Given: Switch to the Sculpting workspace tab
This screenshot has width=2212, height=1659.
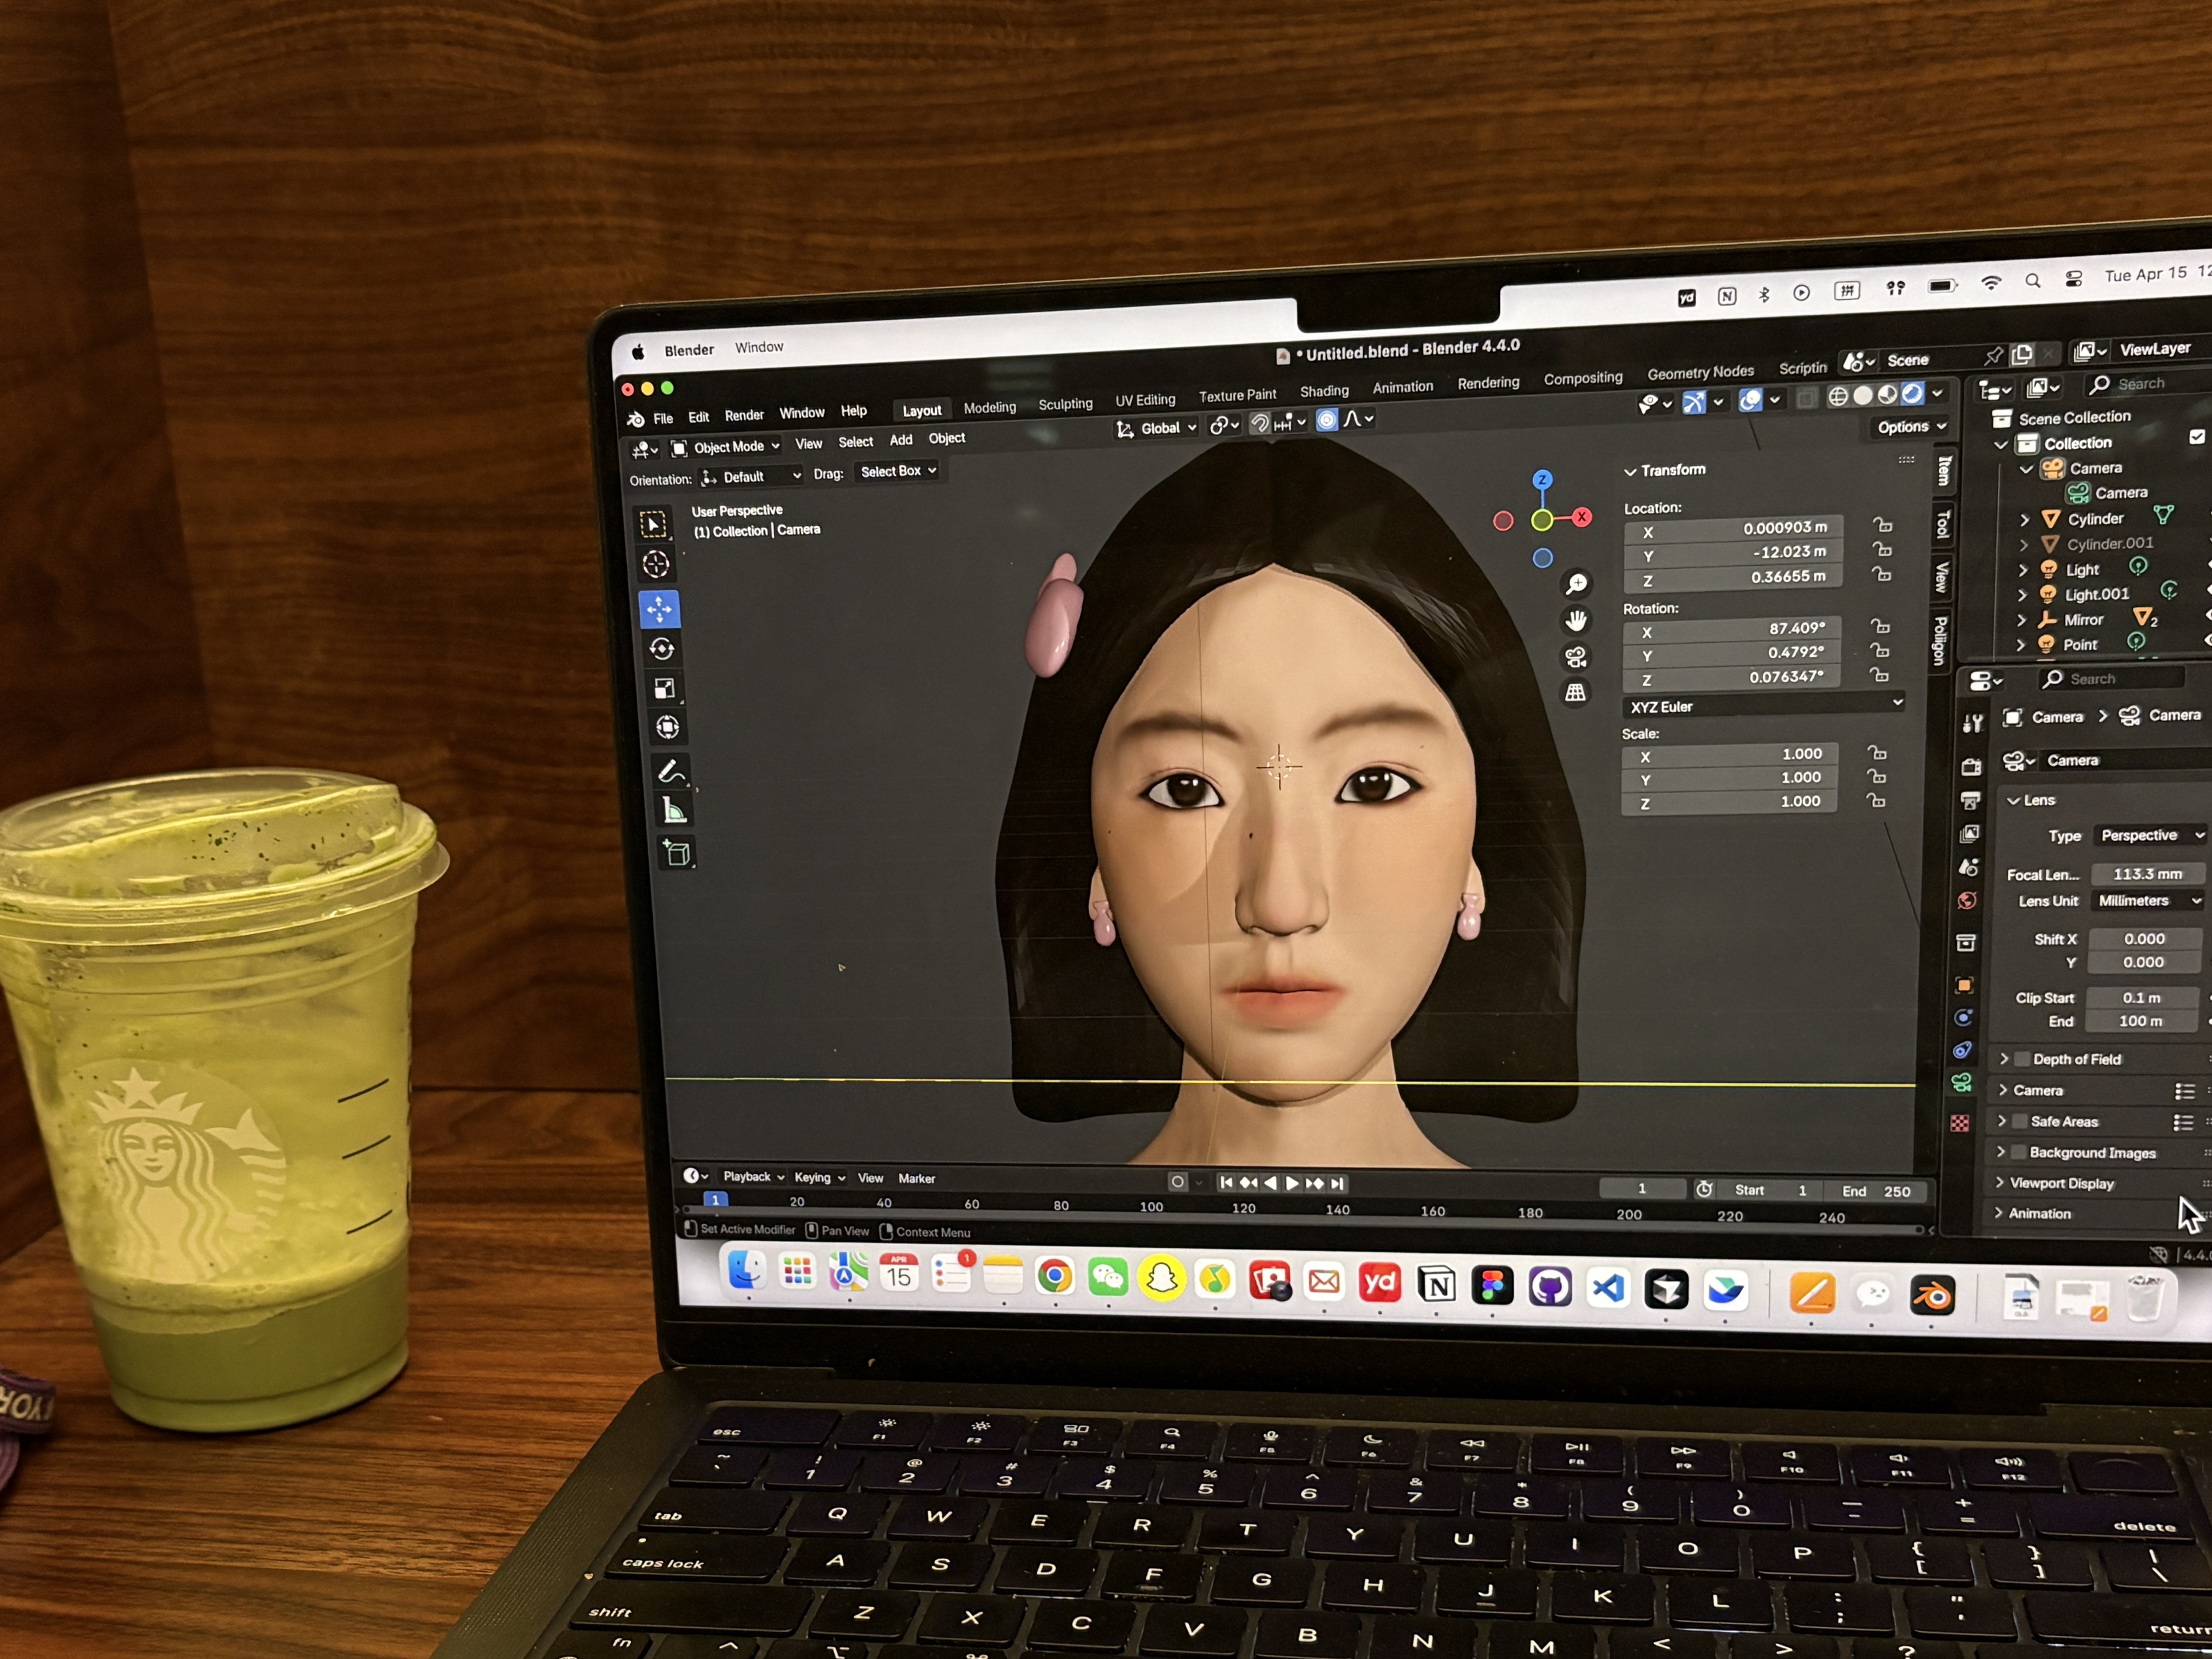Looking at the screenshot, I should pos(1065,404).
